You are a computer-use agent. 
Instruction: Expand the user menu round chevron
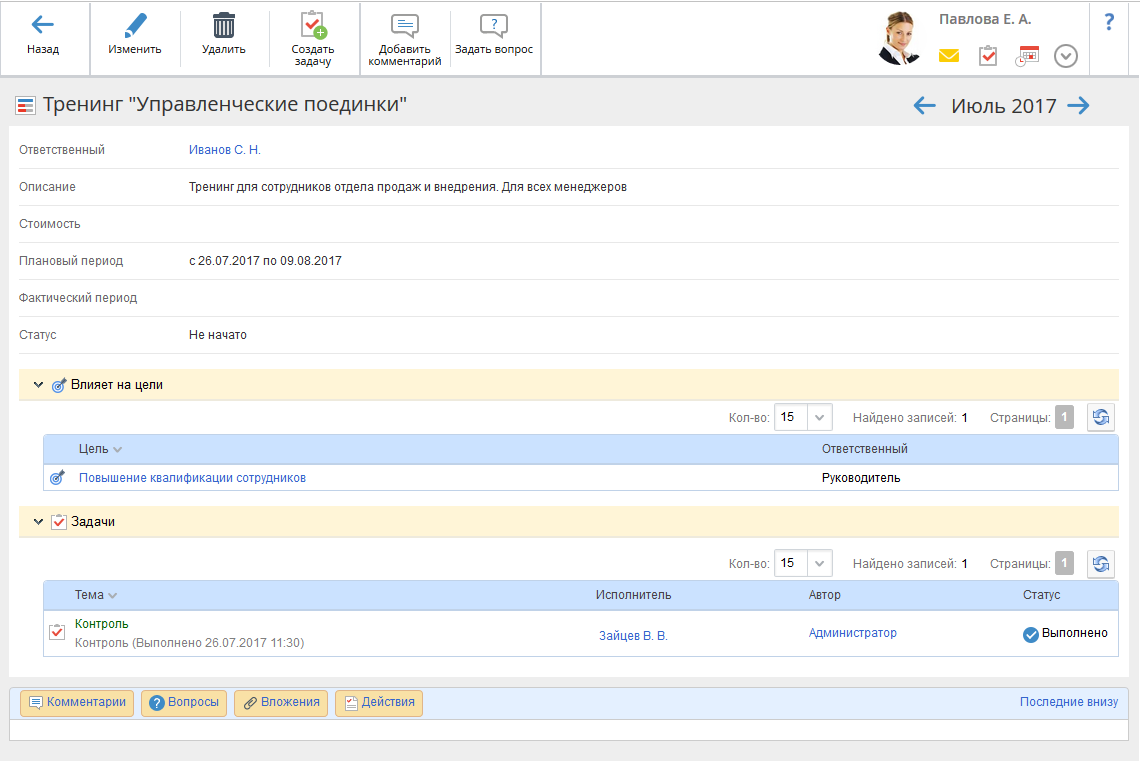point(1066,56)
